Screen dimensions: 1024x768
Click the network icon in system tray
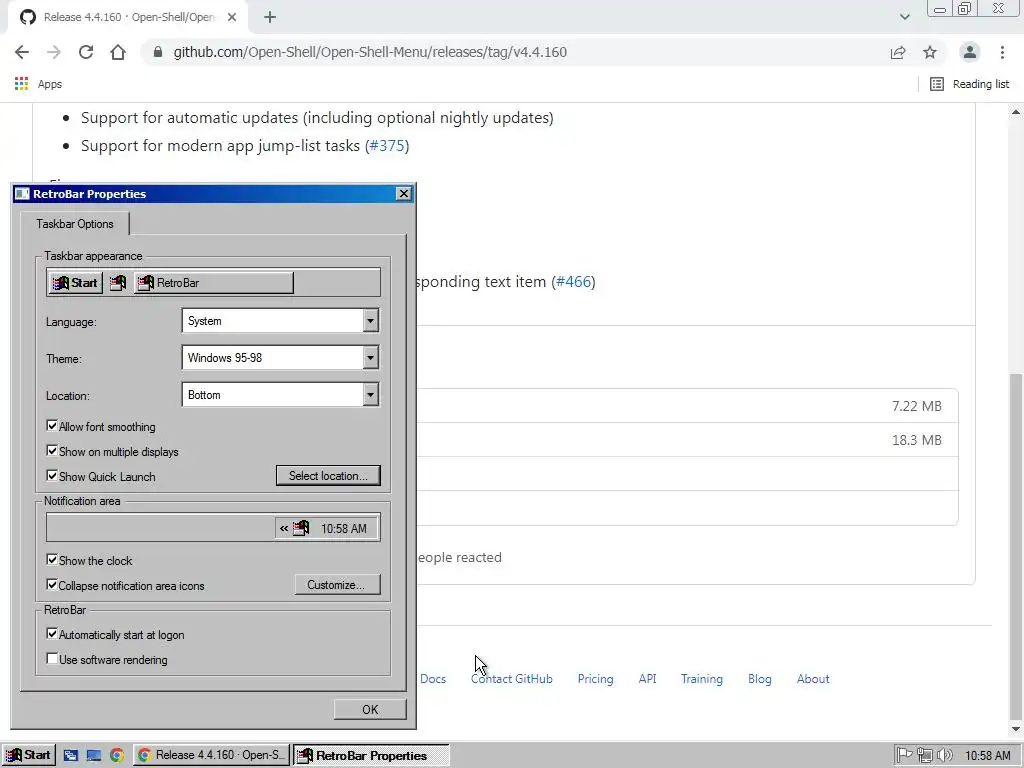click(924, 756)
